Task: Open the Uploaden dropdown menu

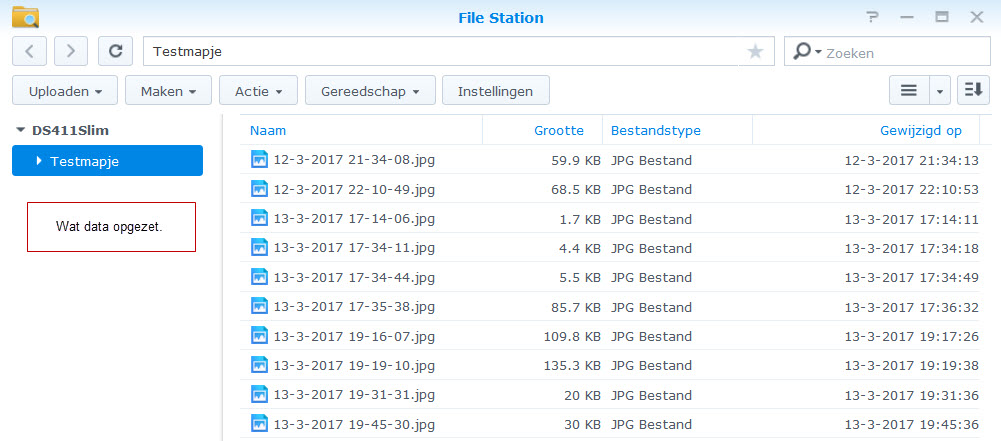Action: (x=65, y=91)
